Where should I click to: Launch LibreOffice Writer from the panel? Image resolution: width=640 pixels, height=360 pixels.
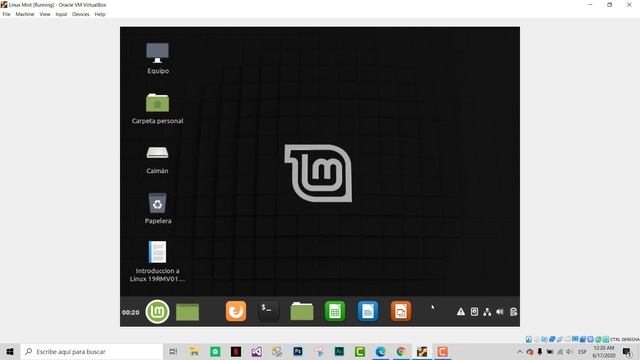368,311
